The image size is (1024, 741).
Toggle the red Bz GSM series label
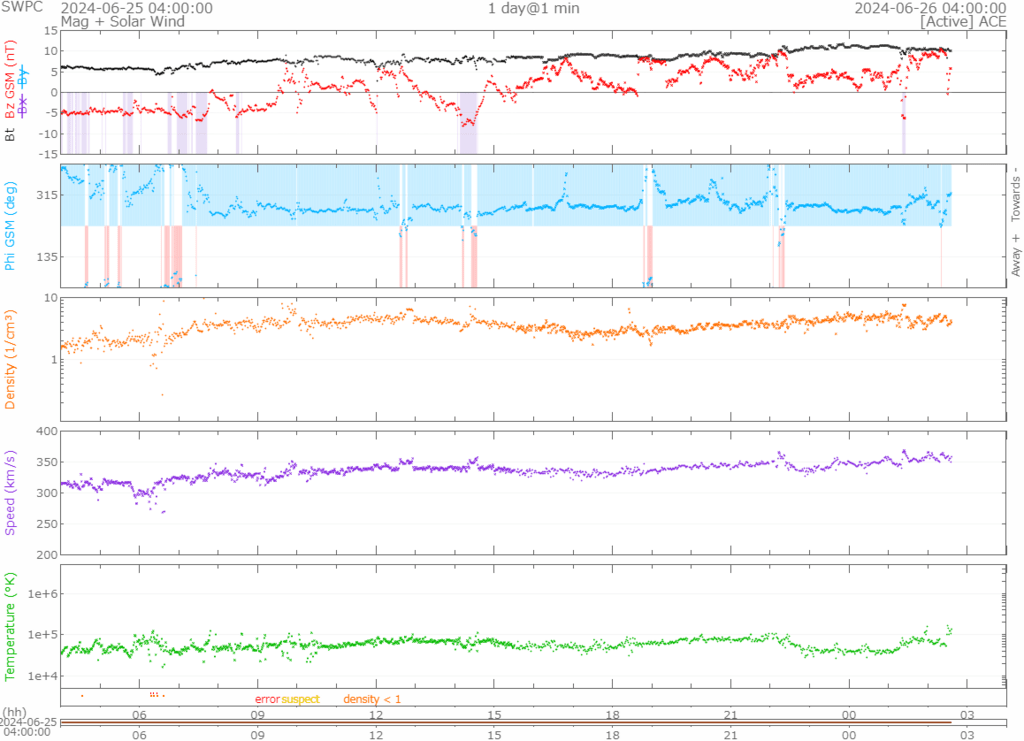click(x=11, y=79)
